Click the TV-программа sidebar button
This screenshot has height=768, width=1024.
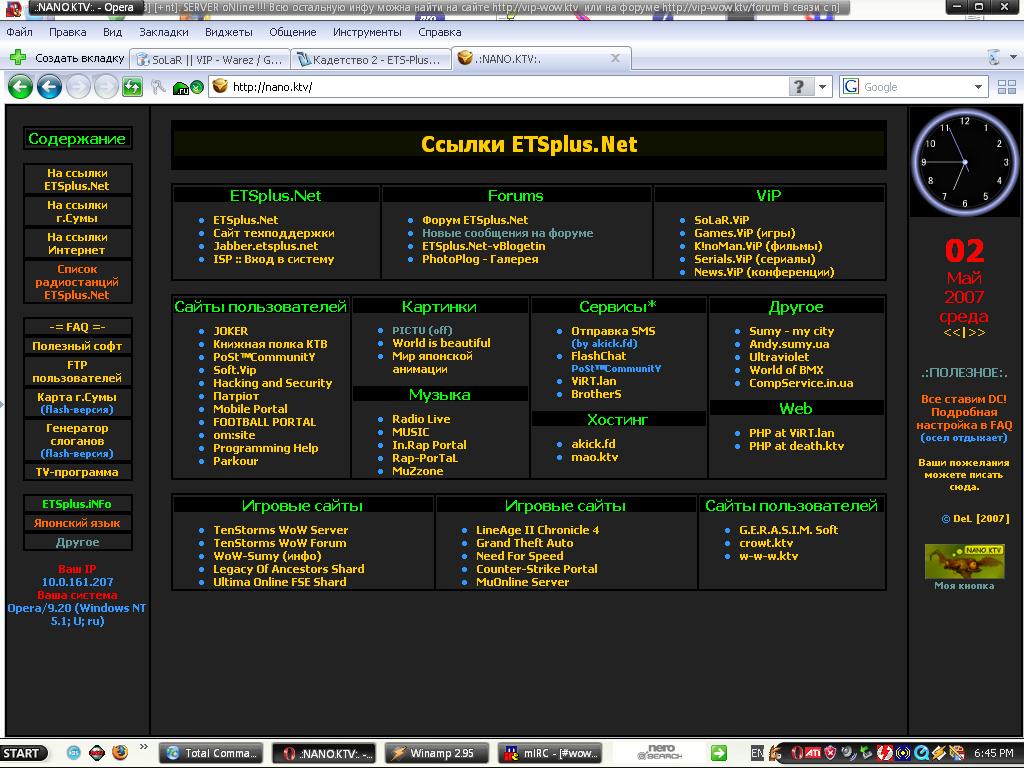pyautogui.click(x=77, y=472)
